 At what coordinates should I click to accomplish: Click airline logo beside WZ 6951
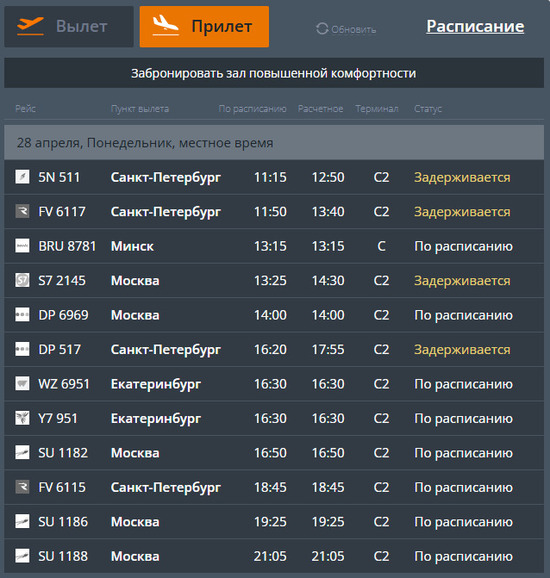pos(22,384)
